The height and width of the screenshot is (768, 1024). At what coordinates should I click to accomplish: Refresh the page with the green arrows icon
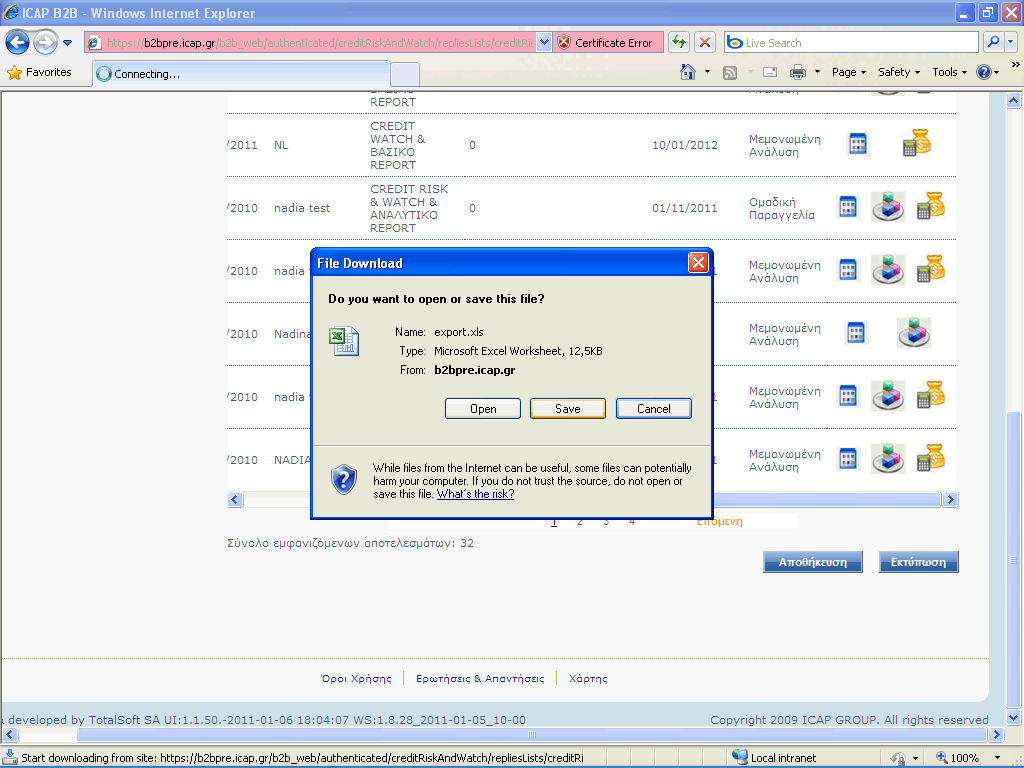pos(679,43)
